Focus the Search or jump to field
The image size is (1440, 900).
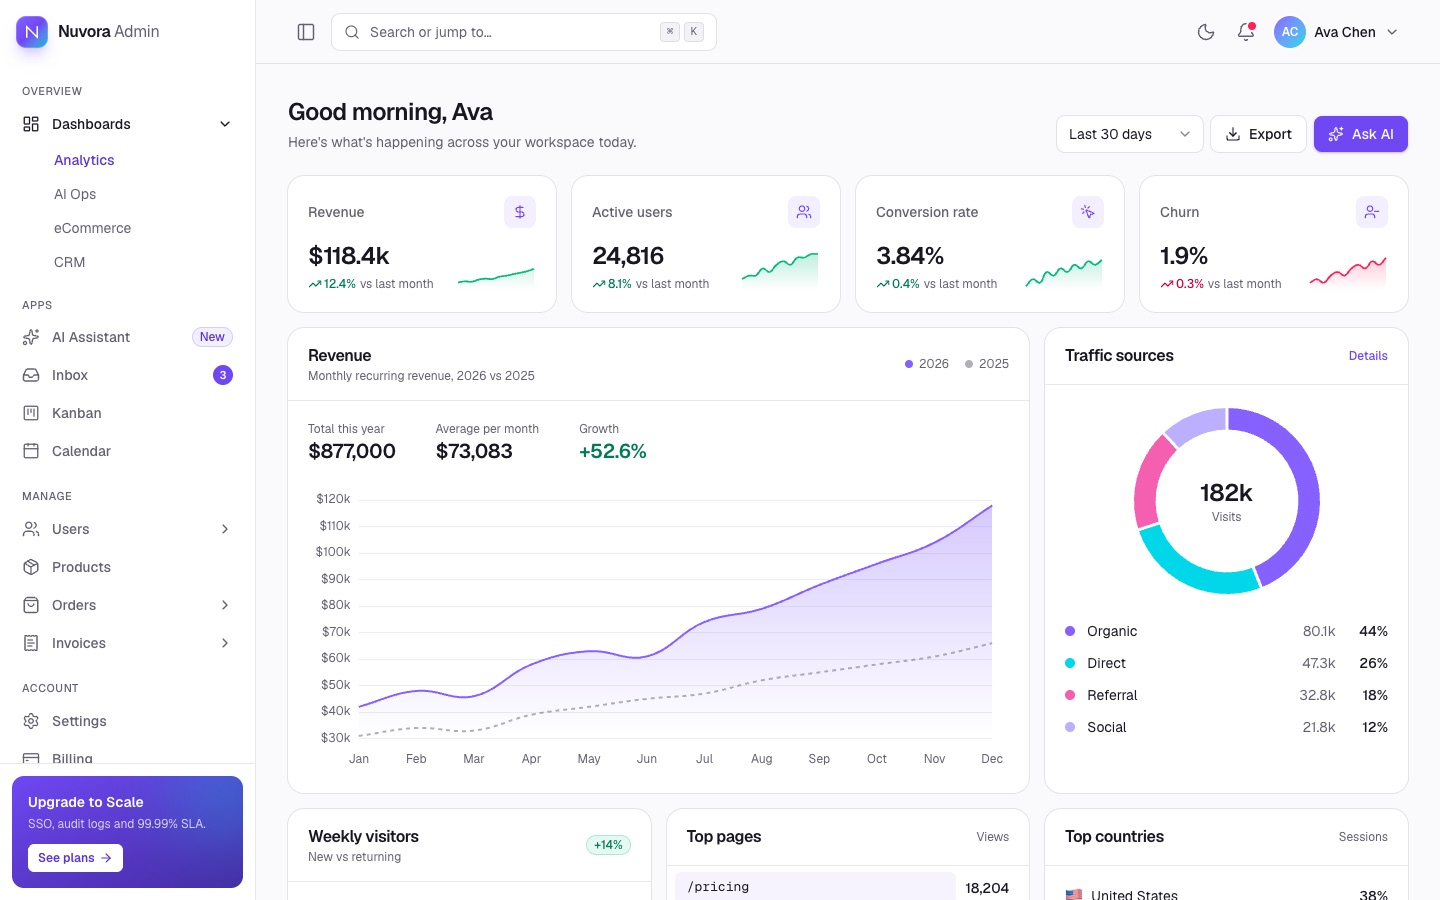[524, 32]
